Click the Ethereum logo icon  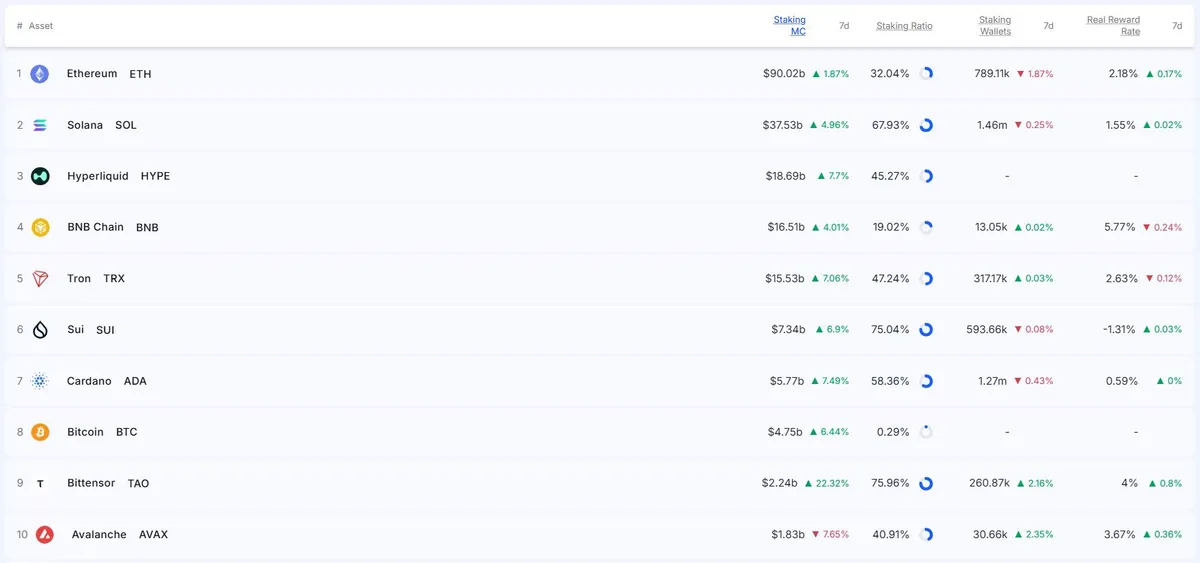[40, 74]
